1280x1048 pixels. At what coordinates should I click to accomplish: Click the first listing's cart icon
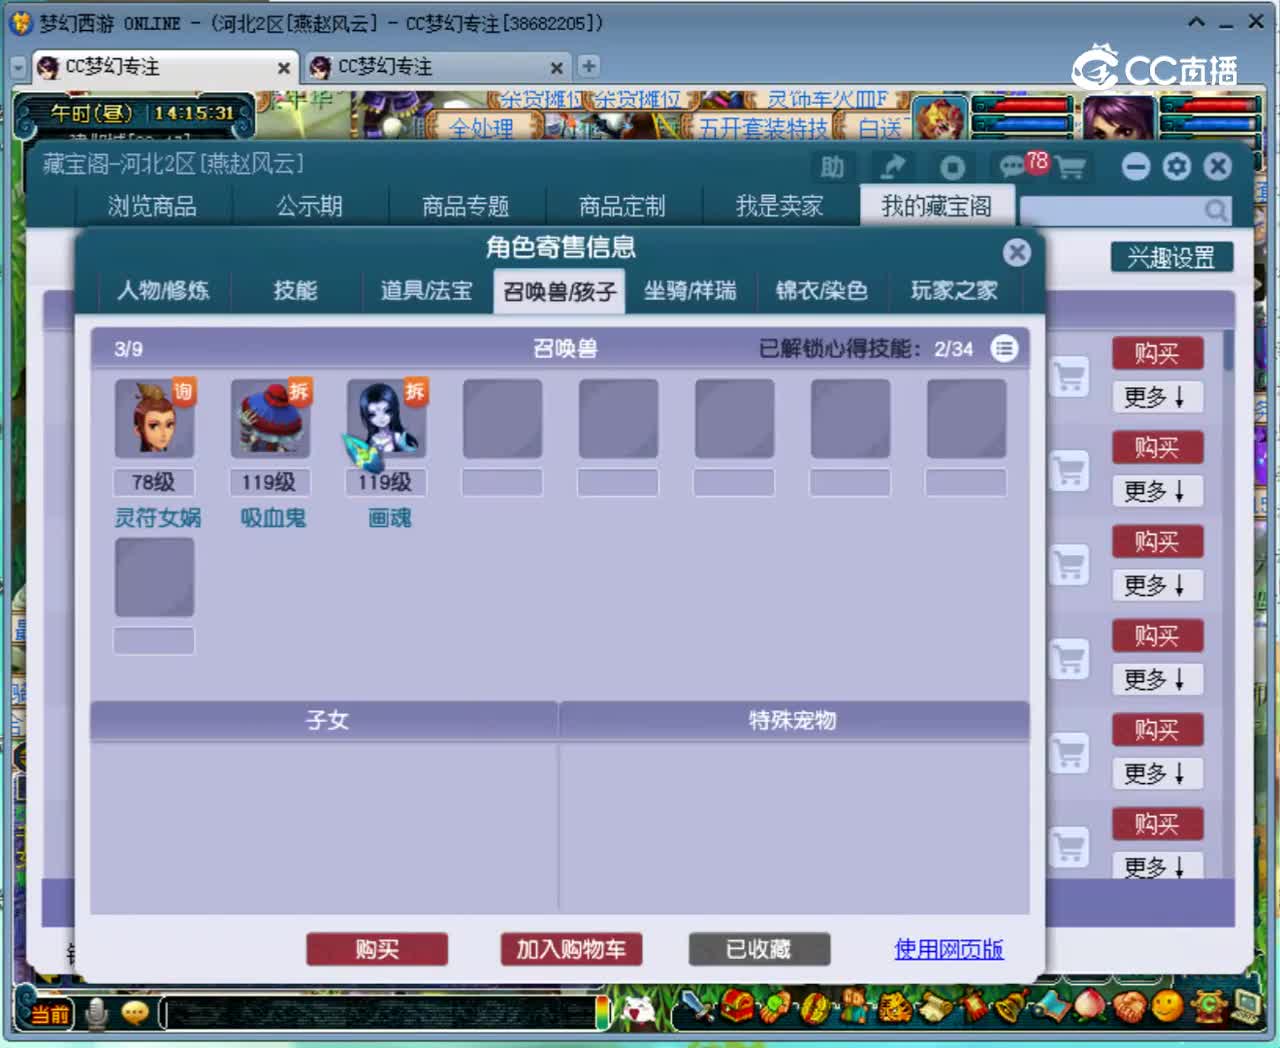tap(1069, 377)
